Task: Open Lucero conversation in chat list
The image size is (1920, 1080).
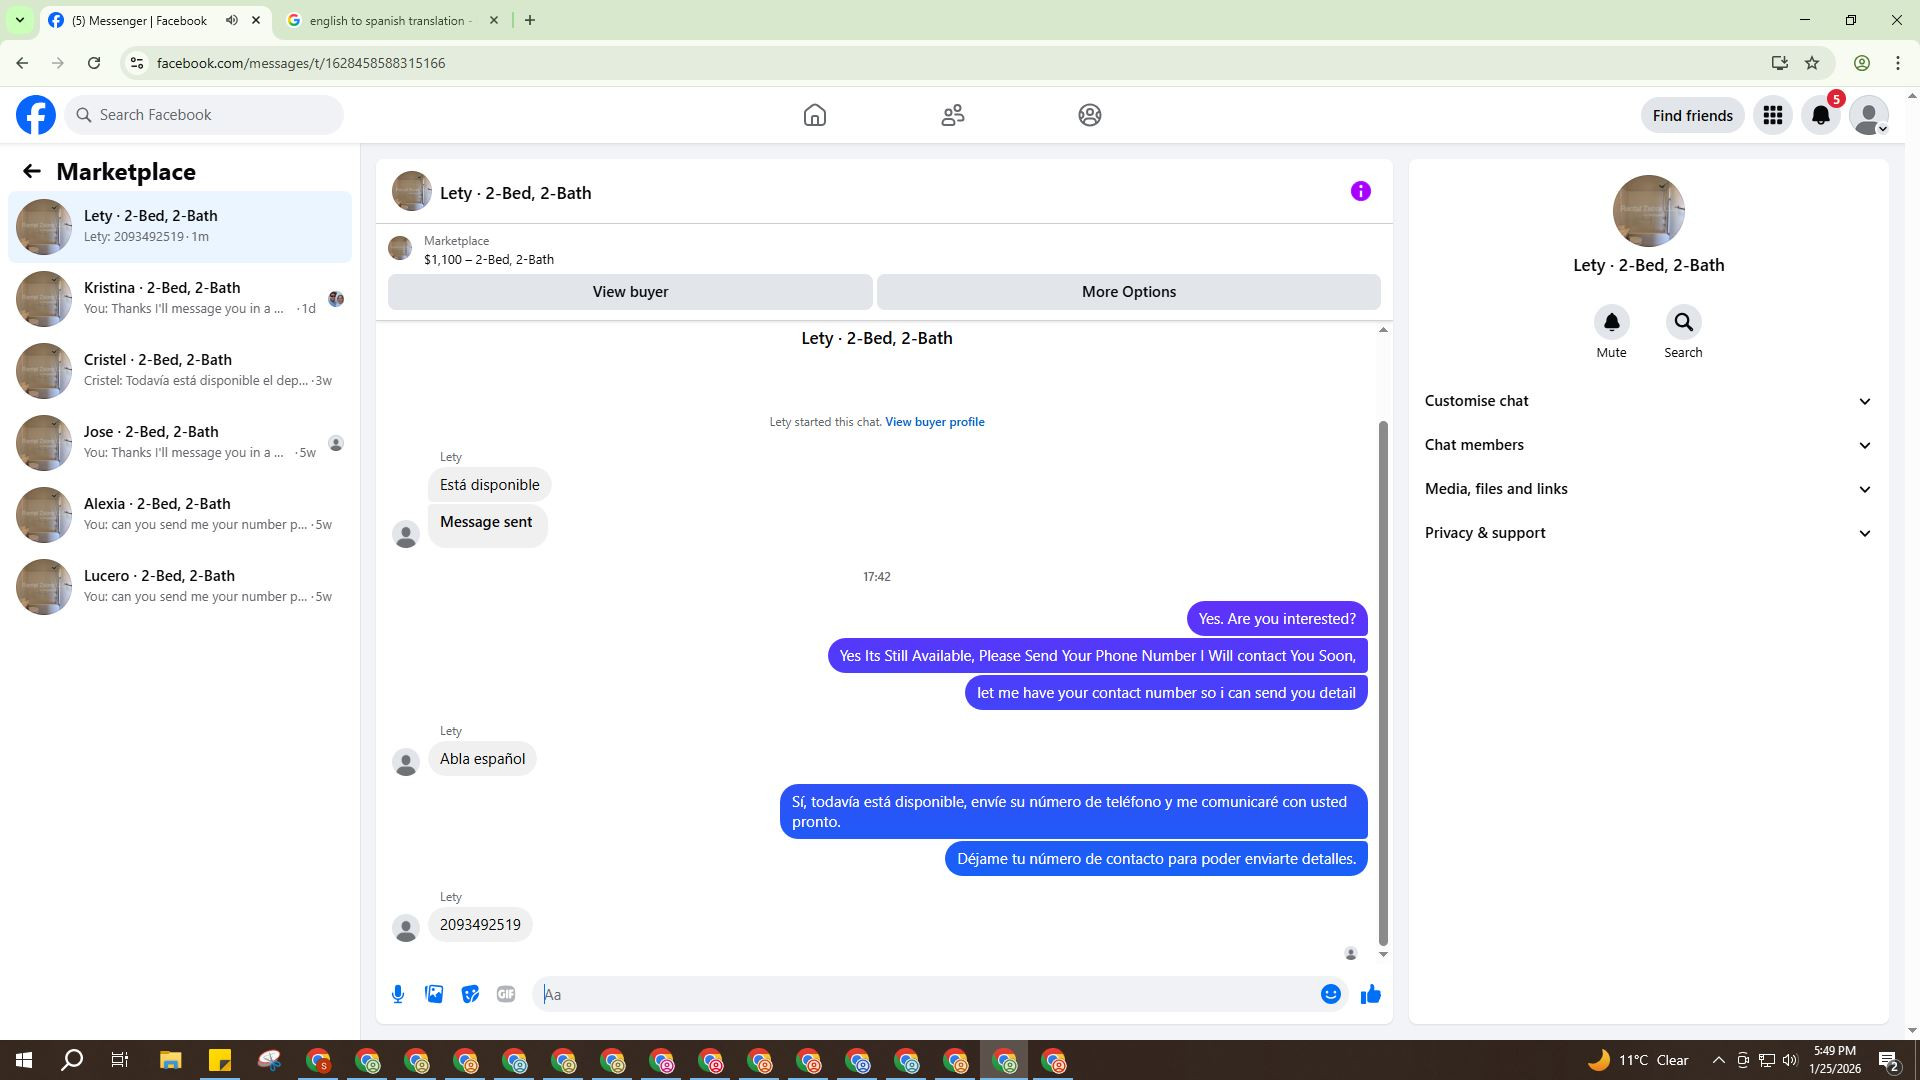Action: [x=180, y=587]
